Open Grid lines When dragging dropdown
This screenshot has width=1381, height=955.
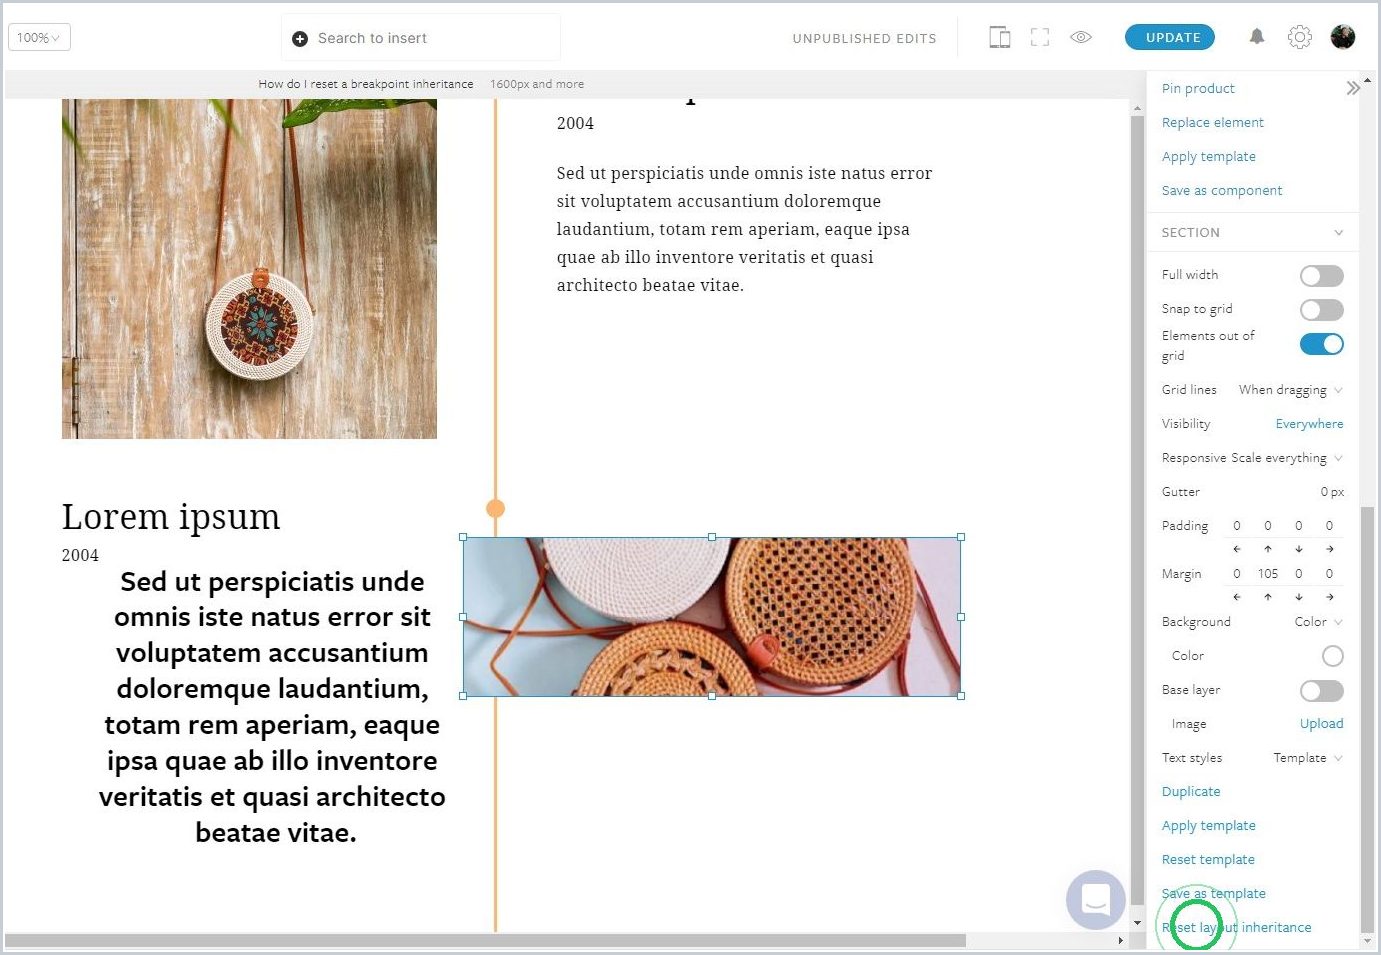pos(1290,390)
